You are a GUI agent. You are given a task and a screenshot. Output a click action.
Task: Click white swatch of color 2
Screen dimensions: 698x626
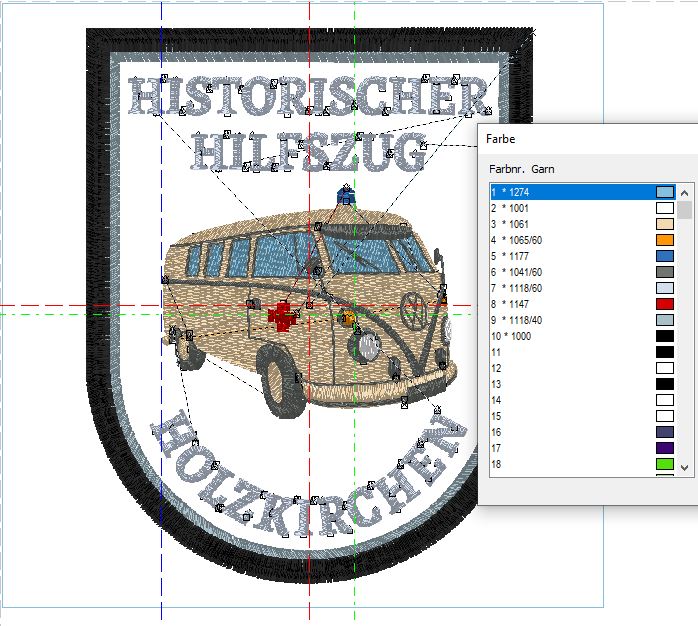[x=665, y=208]
